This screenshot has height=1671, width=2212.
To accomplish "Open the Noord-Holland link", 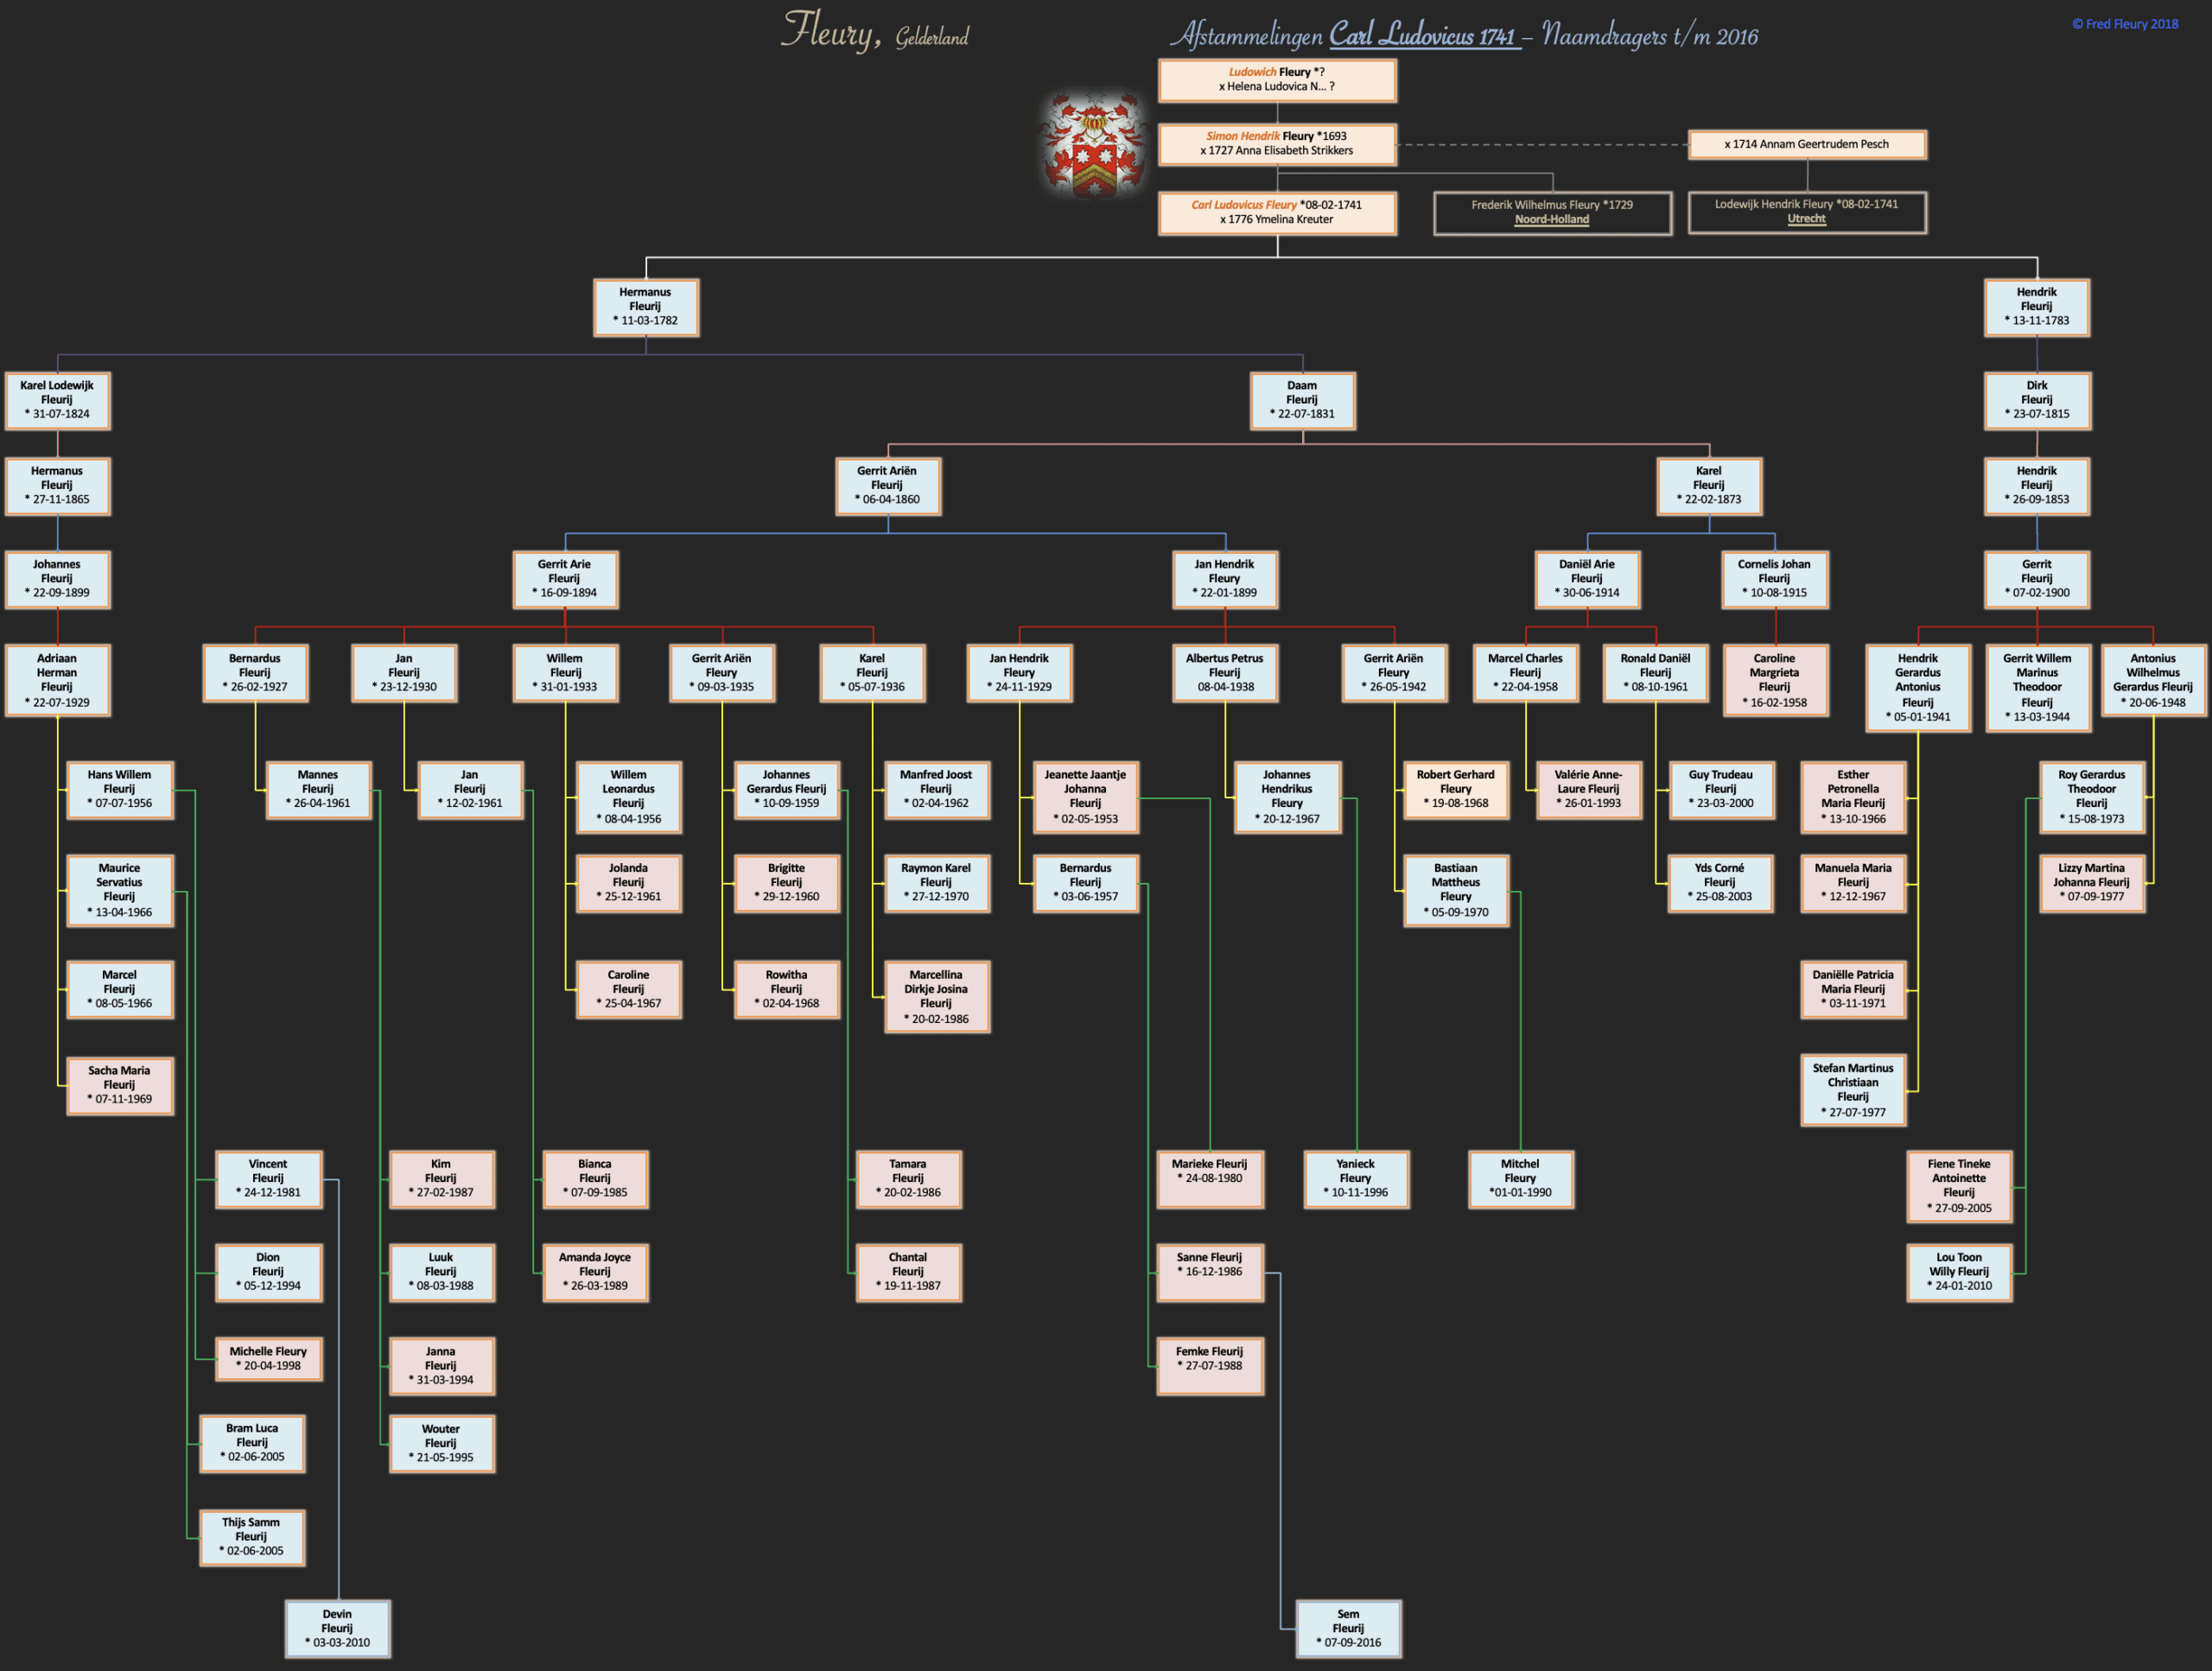I will [1551, 220].
